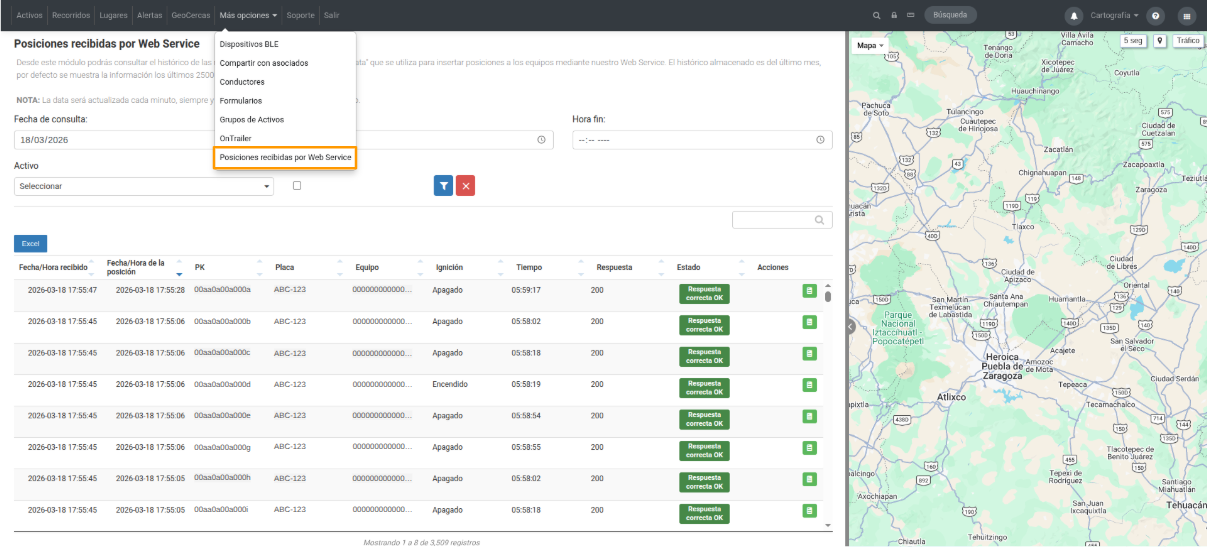Sort table by Equipo column

[x=389, y=267]
